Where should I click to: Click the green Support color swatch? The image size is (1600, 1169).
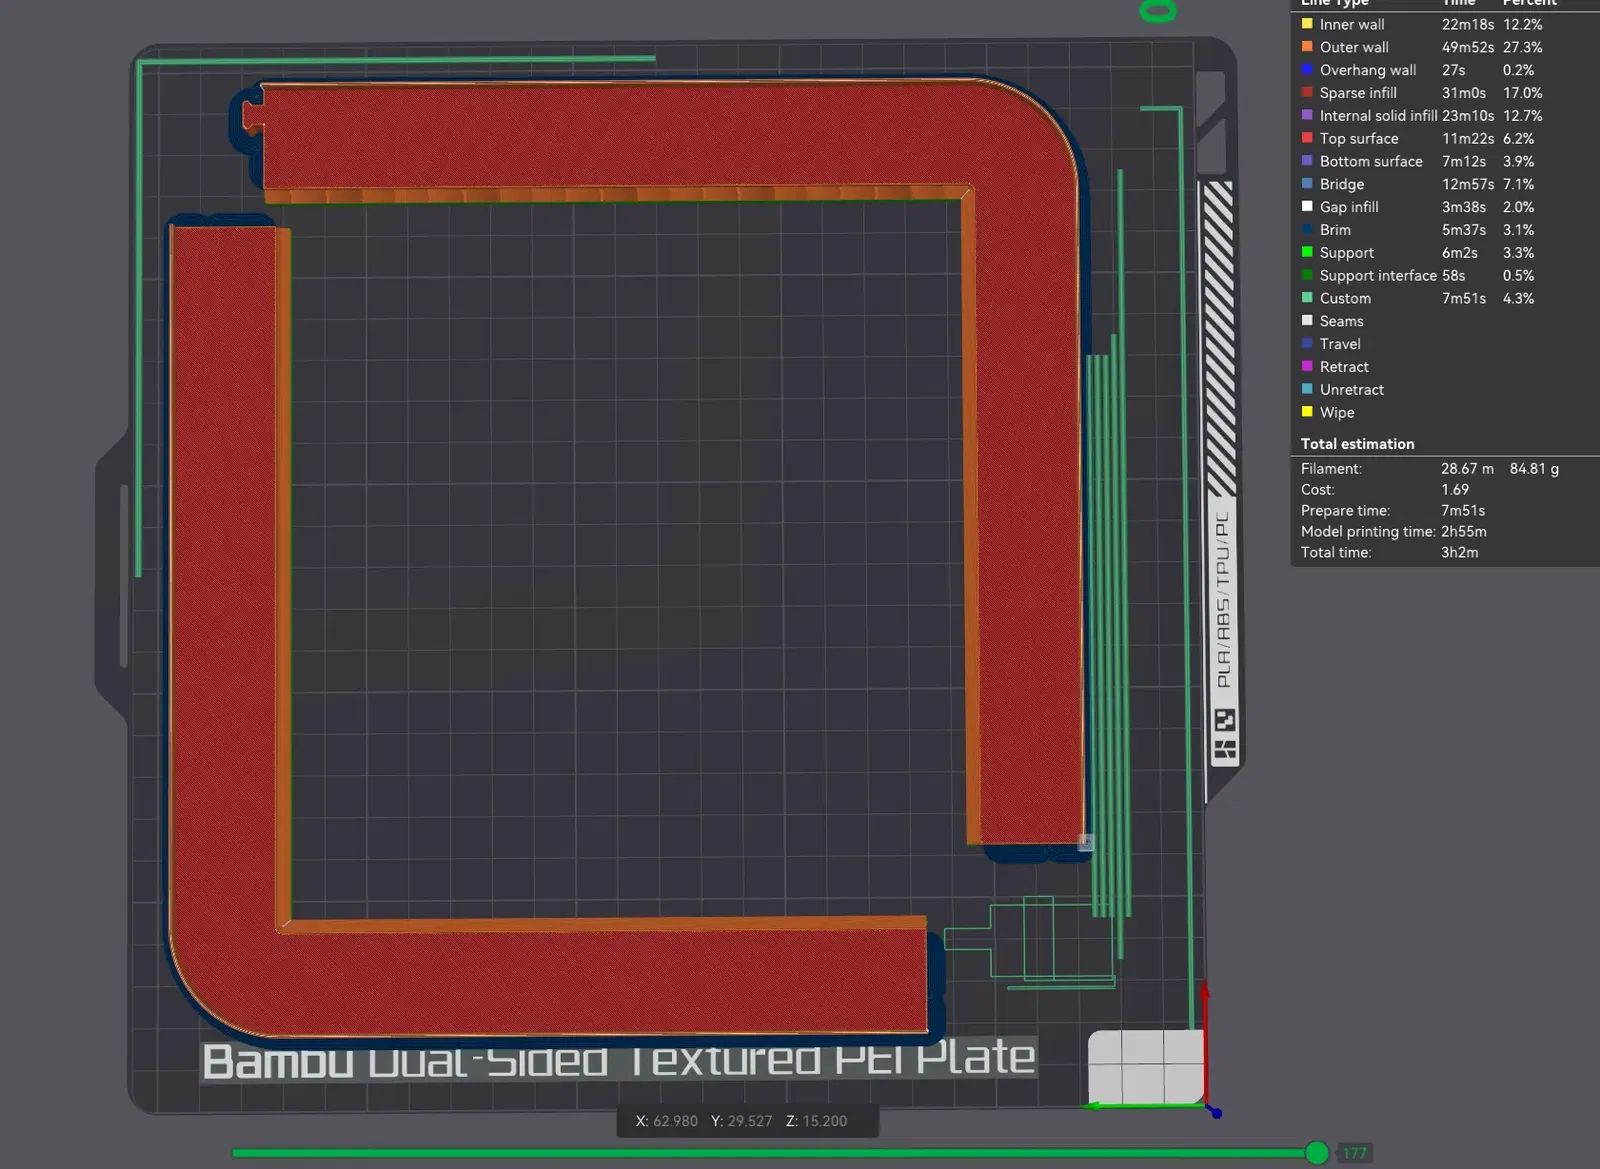coord(1307,253)
